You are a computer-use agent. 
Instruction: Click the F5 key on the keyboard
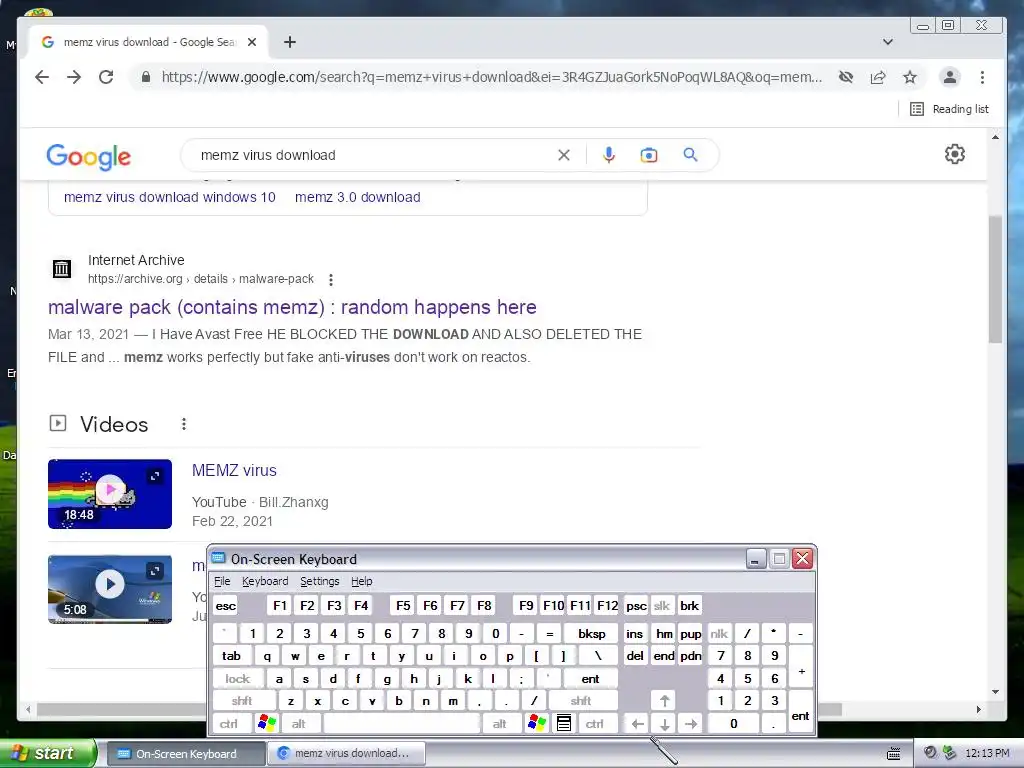tap(403, 606)
